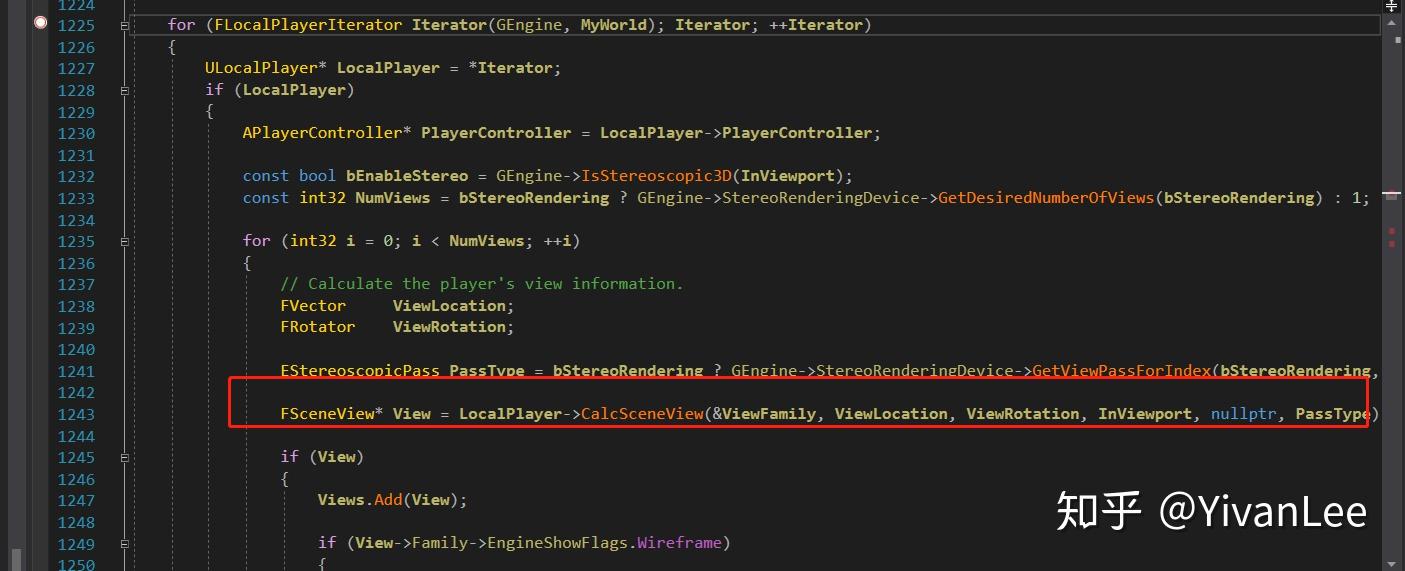
Task: Click the &ViewFamily argument on line 1243
Action: (x=763, y=414)
